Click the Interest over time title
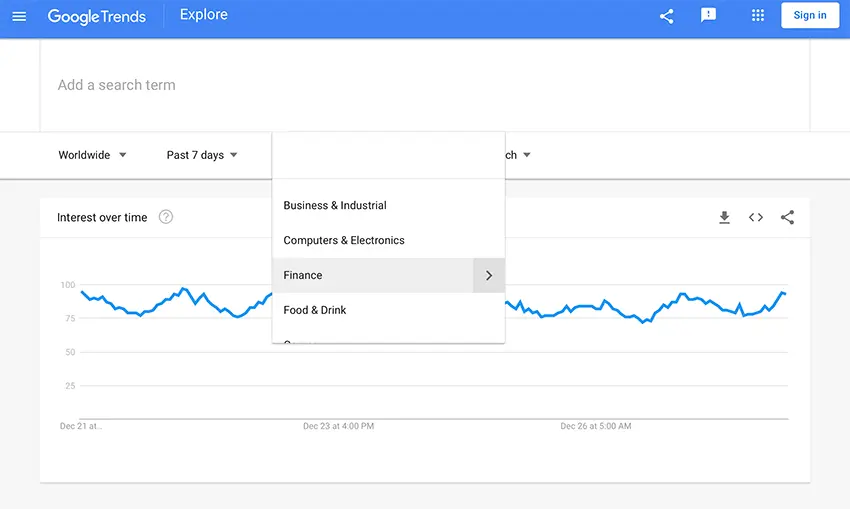Viewport: 850px width, 509px height. point(102,217)
